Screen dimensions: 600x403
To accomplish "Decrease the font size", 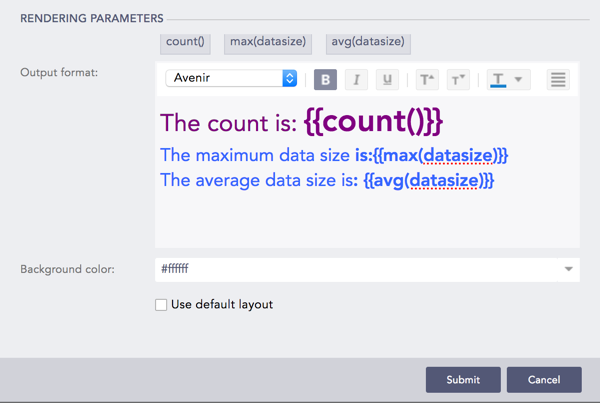I will pyautogui.click(x=457, y=79).
